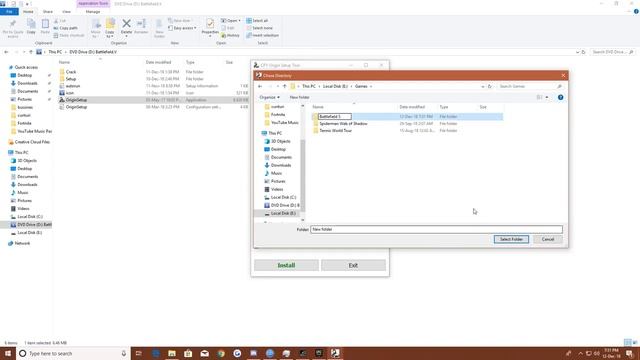Click the taskbar search box
The height and width of the screenshot is (360, 640).
tap(73, 353)
